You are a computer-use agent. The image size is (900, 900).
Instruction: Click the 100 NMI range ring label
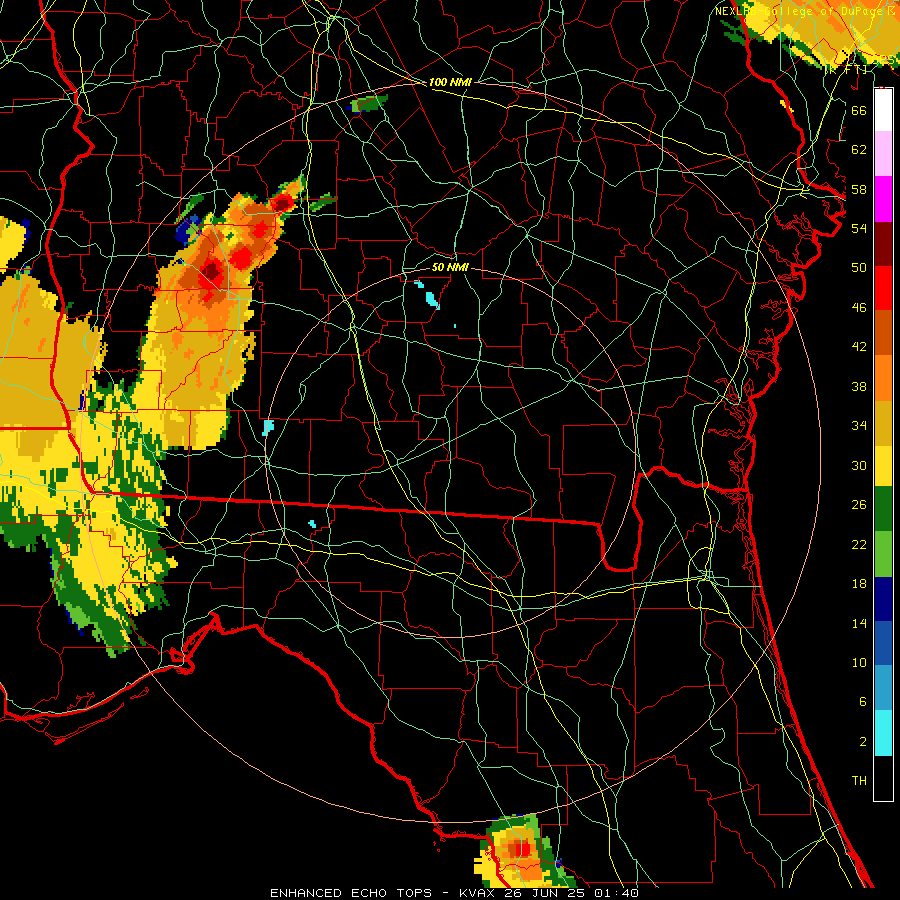coord(450,82)
